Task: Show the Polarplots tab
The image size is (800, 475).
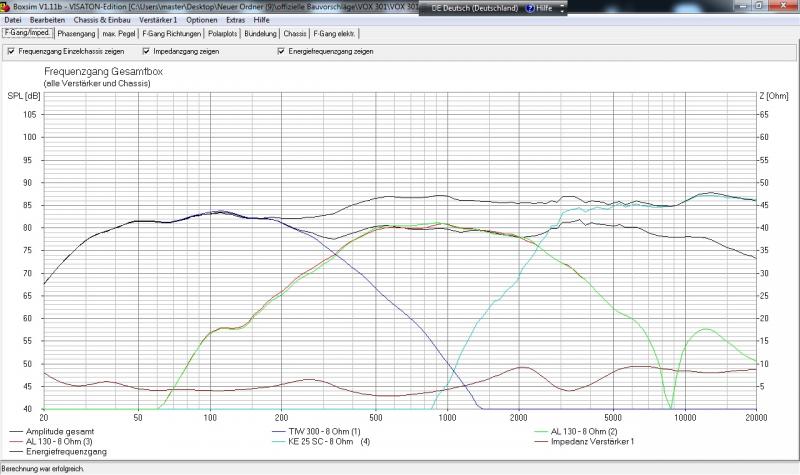Action: pos(224,33)
